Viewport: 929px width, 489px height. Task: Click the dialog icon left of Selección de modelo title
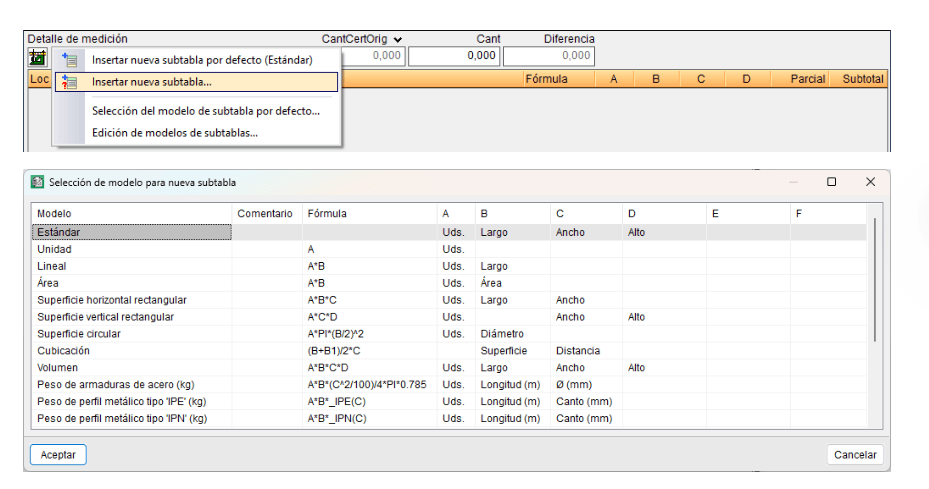click(x=37, y=182)
